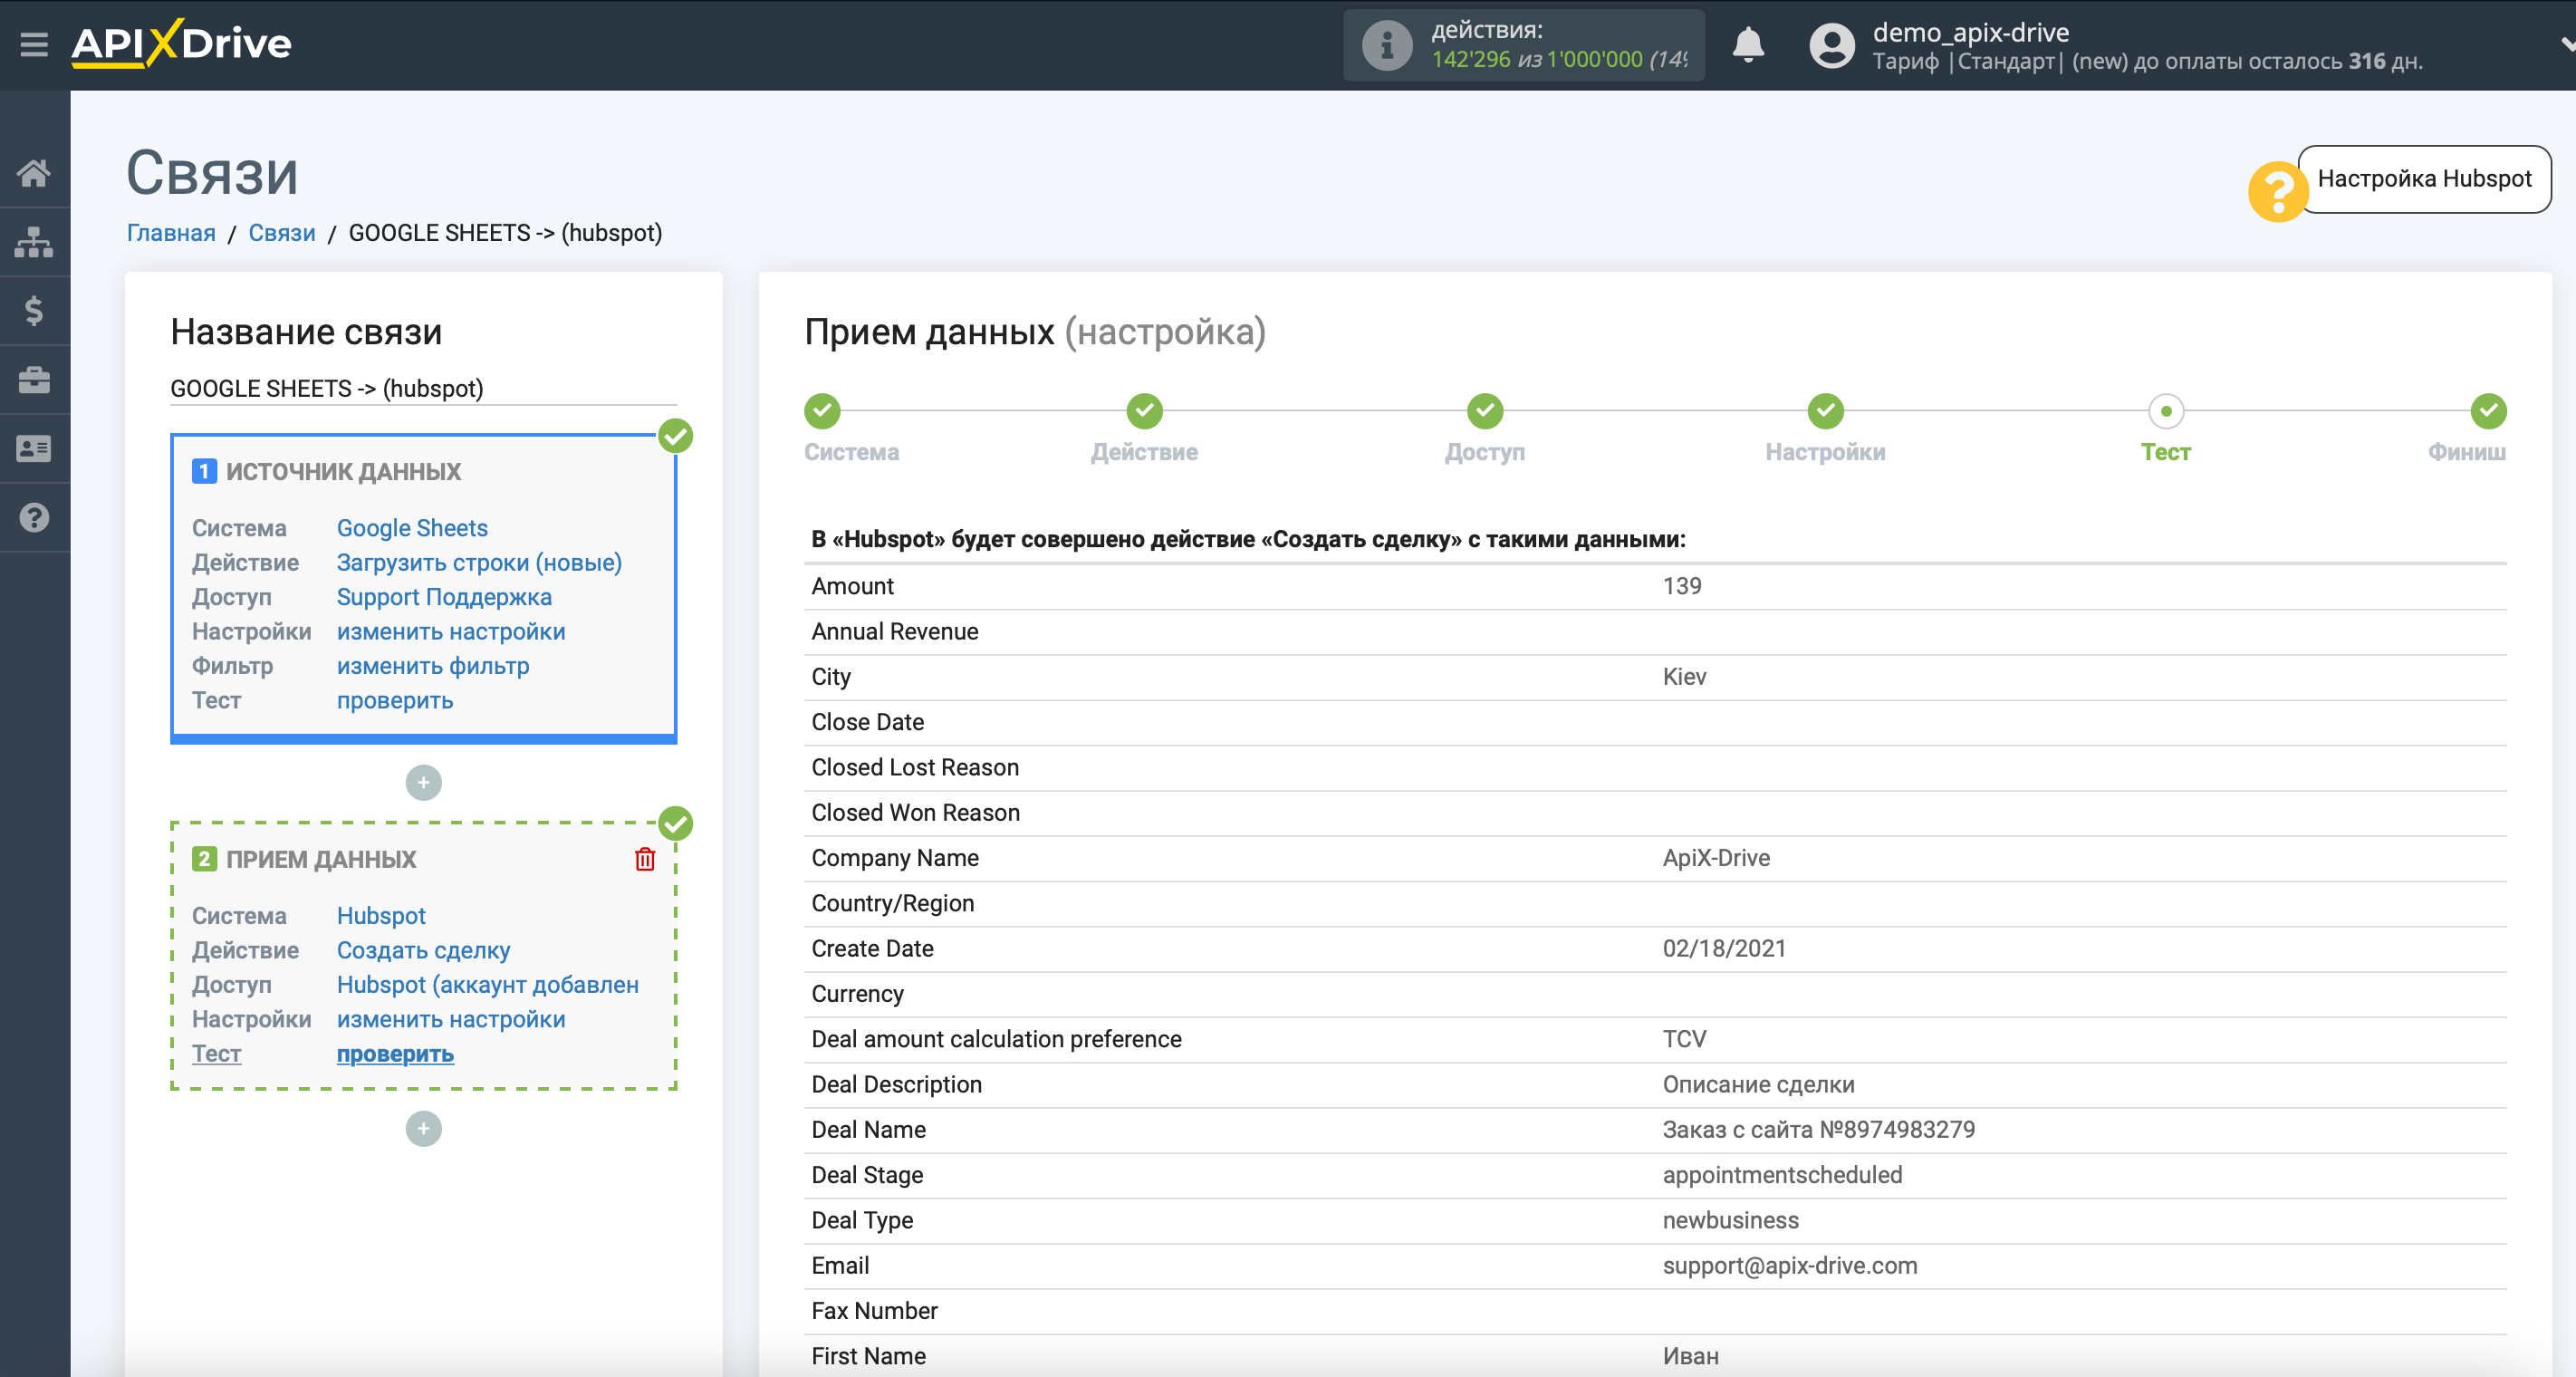Viewport: 2576px width, 1377px height.
Task: Click the yellow question mark help icon
Action: click(2278, 192)
